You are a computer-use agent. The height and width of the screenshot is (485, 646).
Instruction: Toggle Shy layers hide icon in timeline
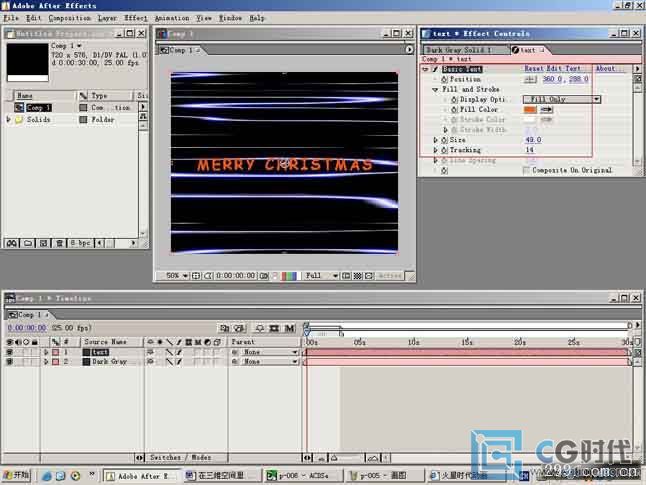click(260, 328)
